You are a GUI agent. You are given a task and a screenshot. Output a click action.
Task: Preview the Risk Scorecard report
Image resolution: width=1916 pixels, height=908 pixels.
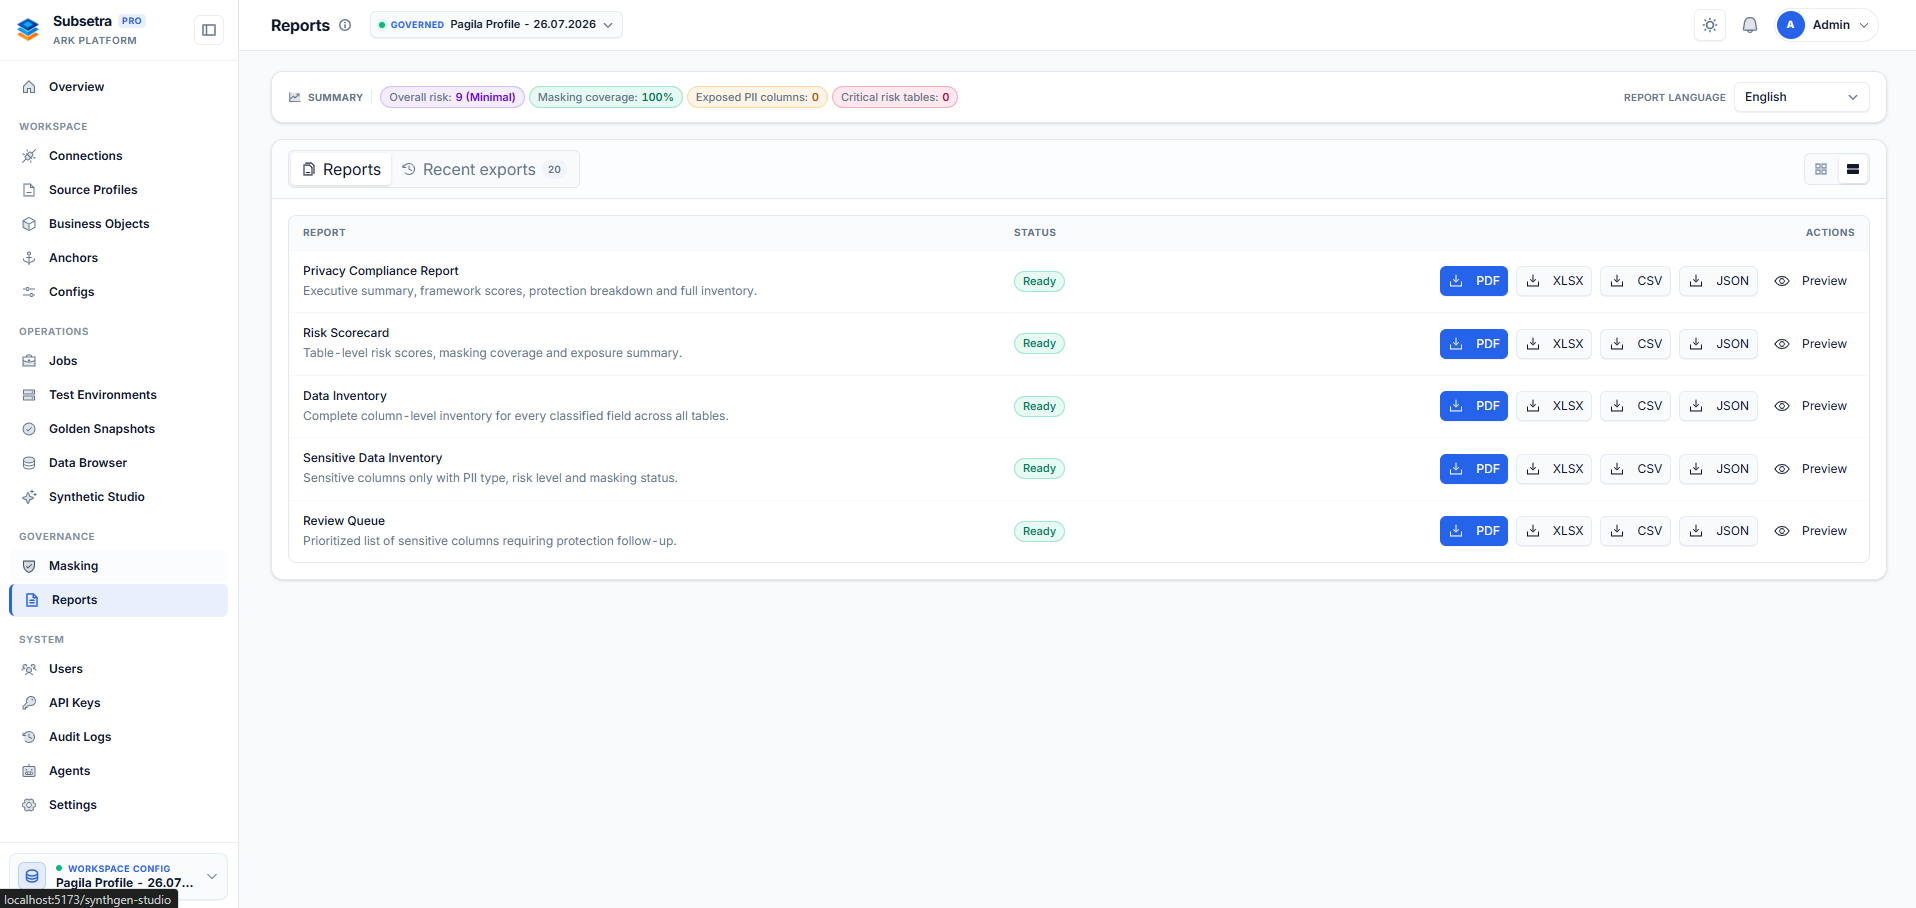(x=1811, y=344)
